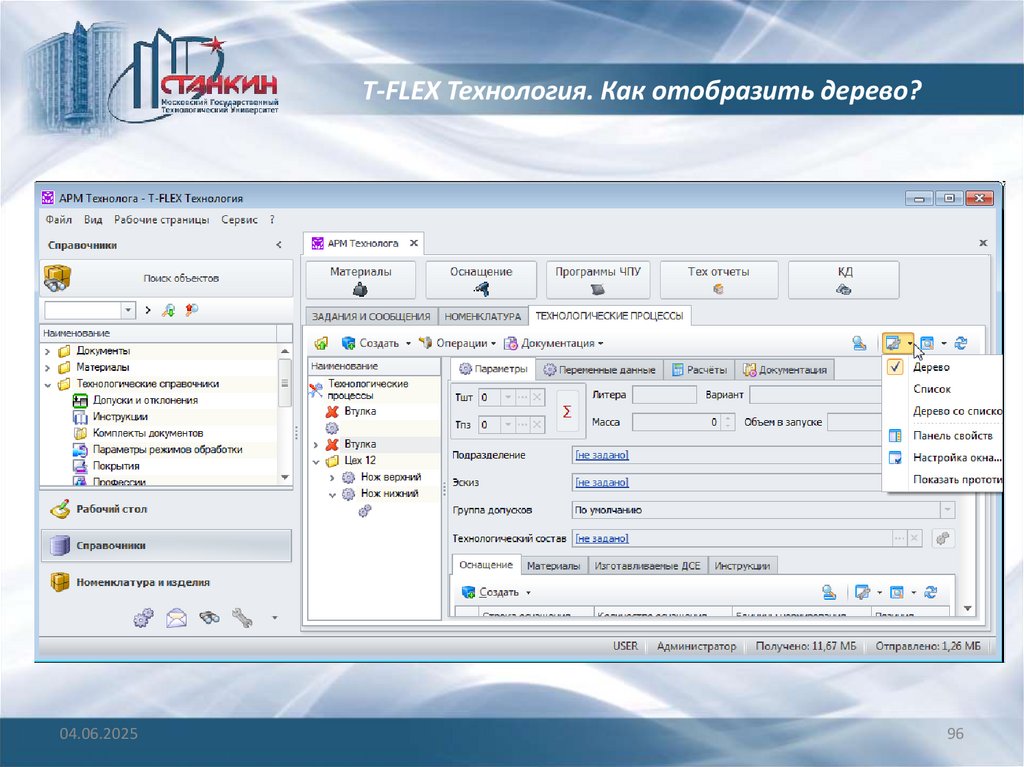This screenshot has height=767, width=1024.
Task: Open the Сервис menu
Action: point(239,220)
